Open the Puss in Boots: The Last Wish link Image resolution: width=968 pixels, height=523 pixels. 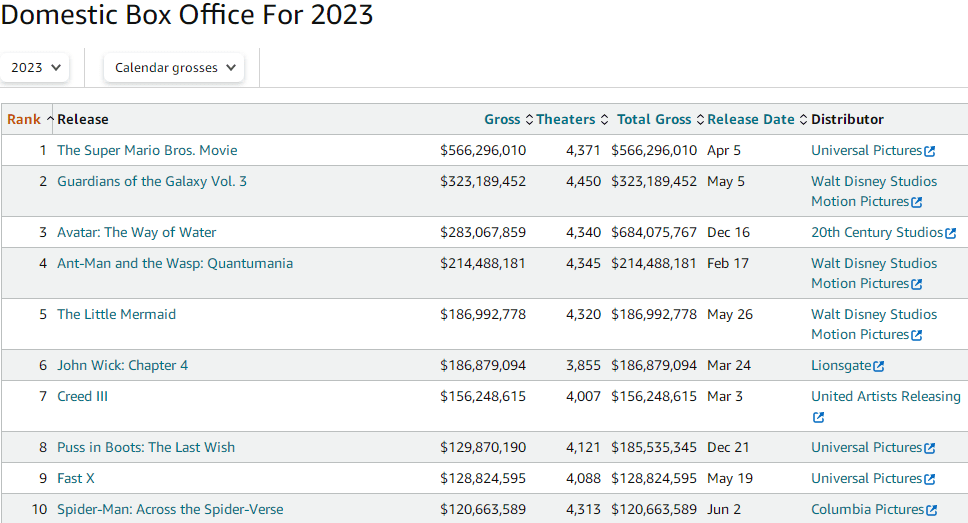click(x=146, y=448)
